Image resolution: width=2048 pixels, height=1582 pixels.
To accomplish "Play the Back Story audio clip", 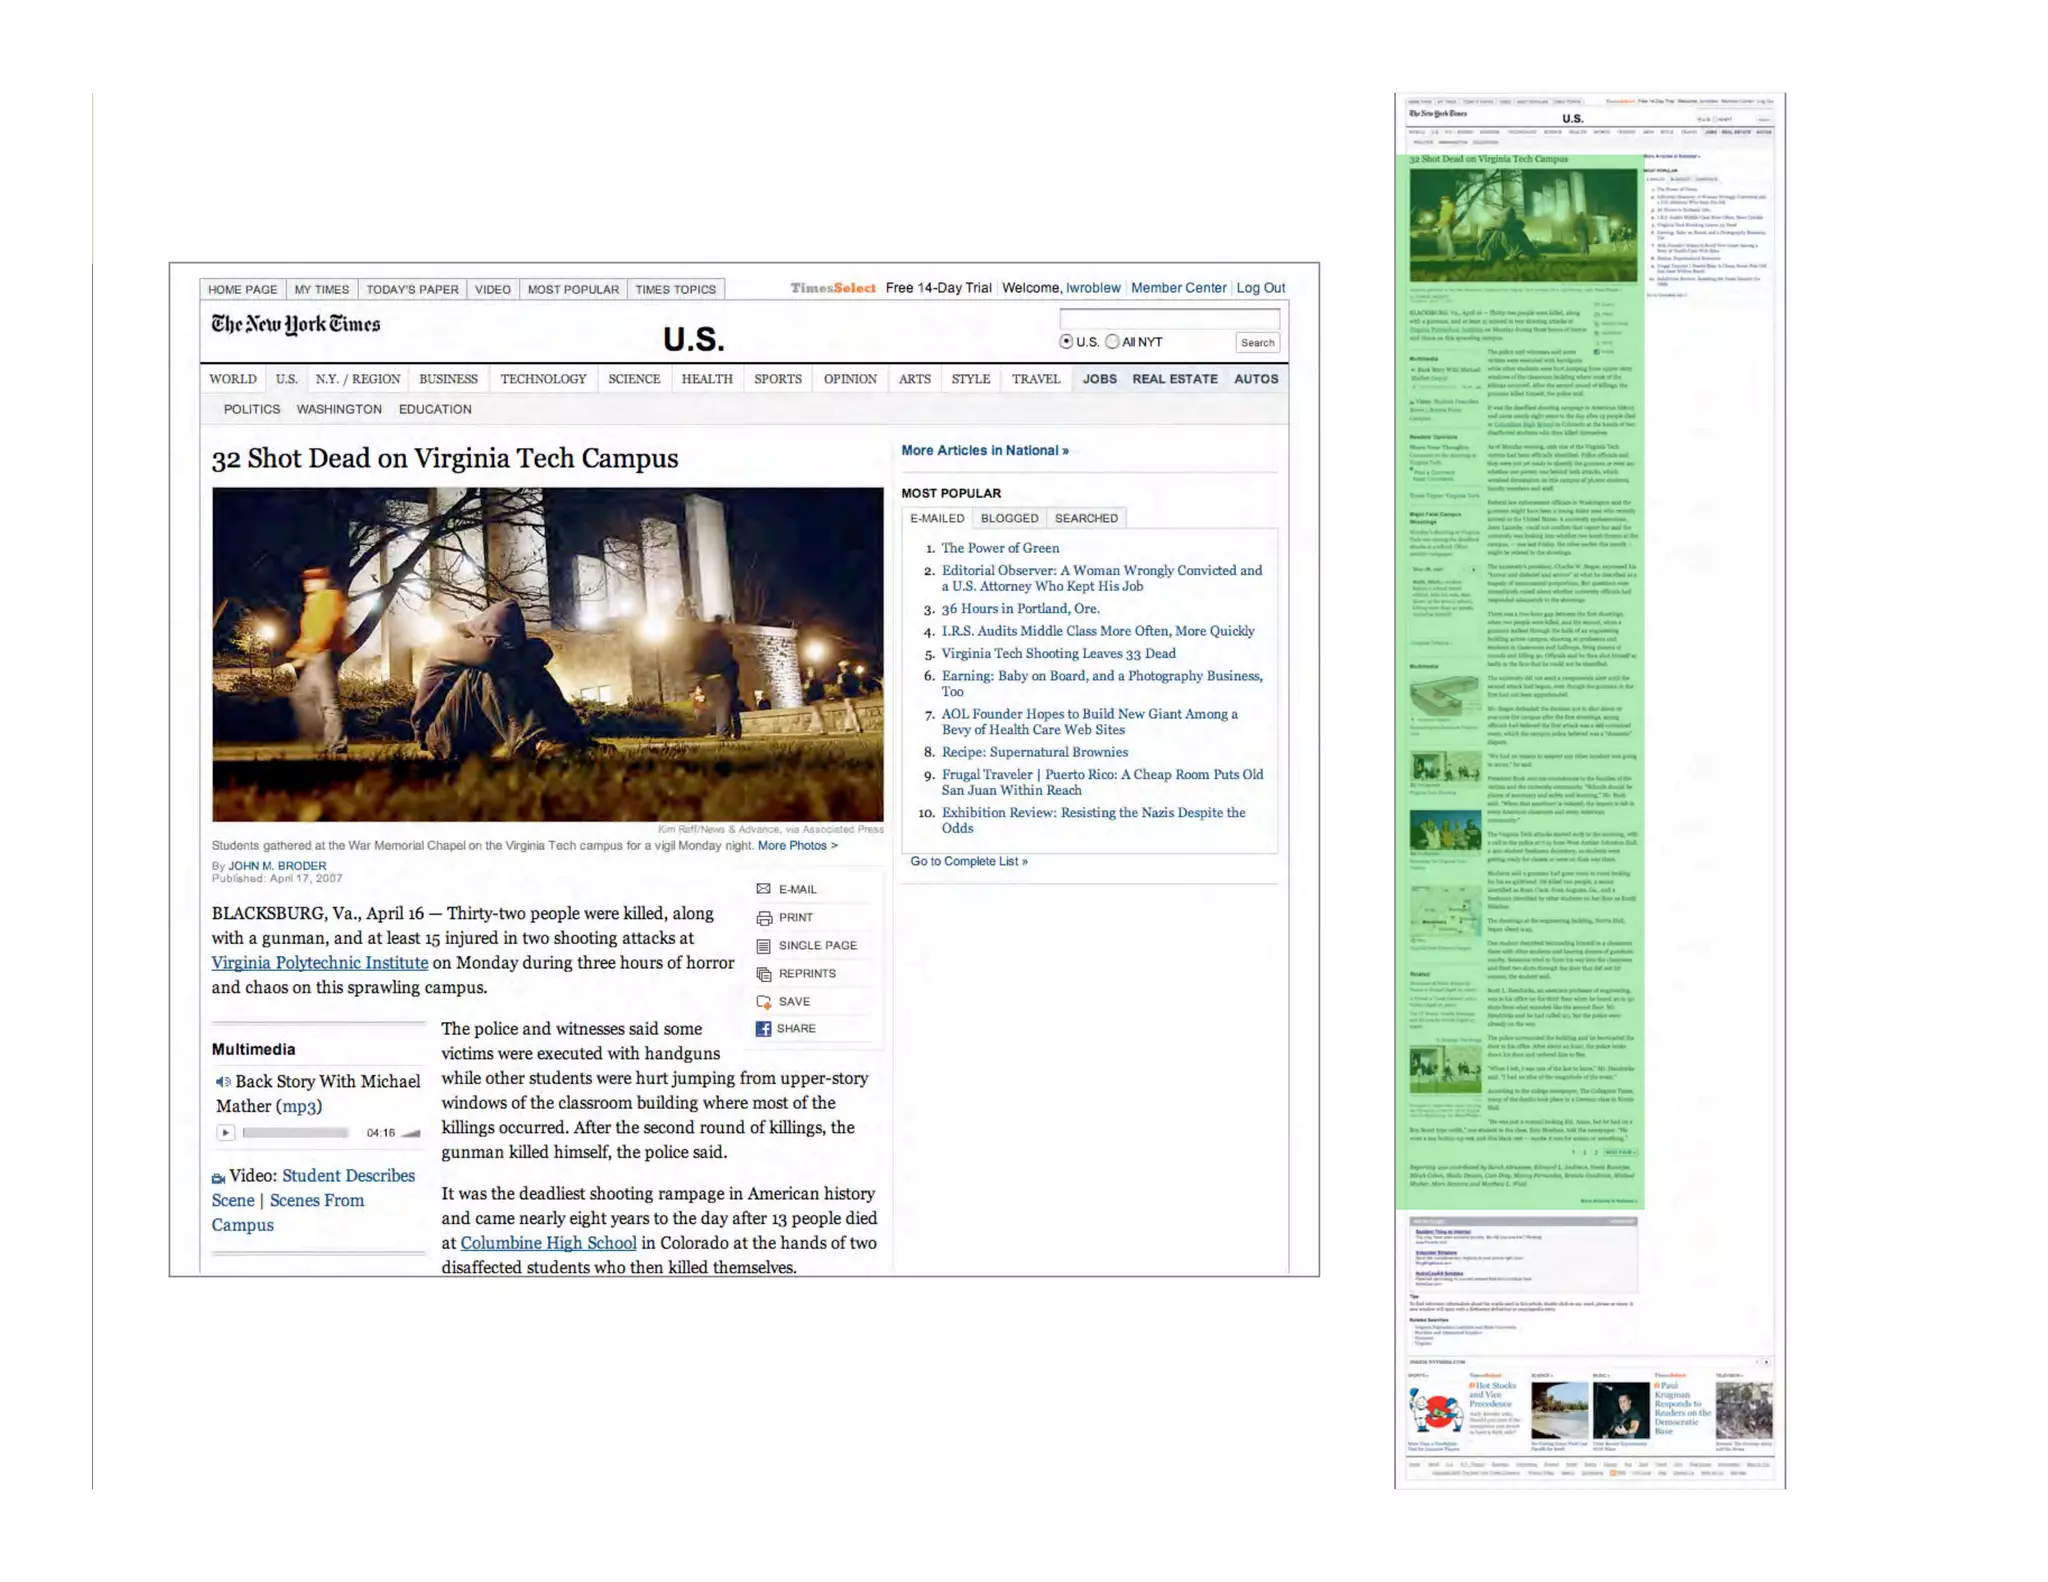I will [x=226, y=1133].
